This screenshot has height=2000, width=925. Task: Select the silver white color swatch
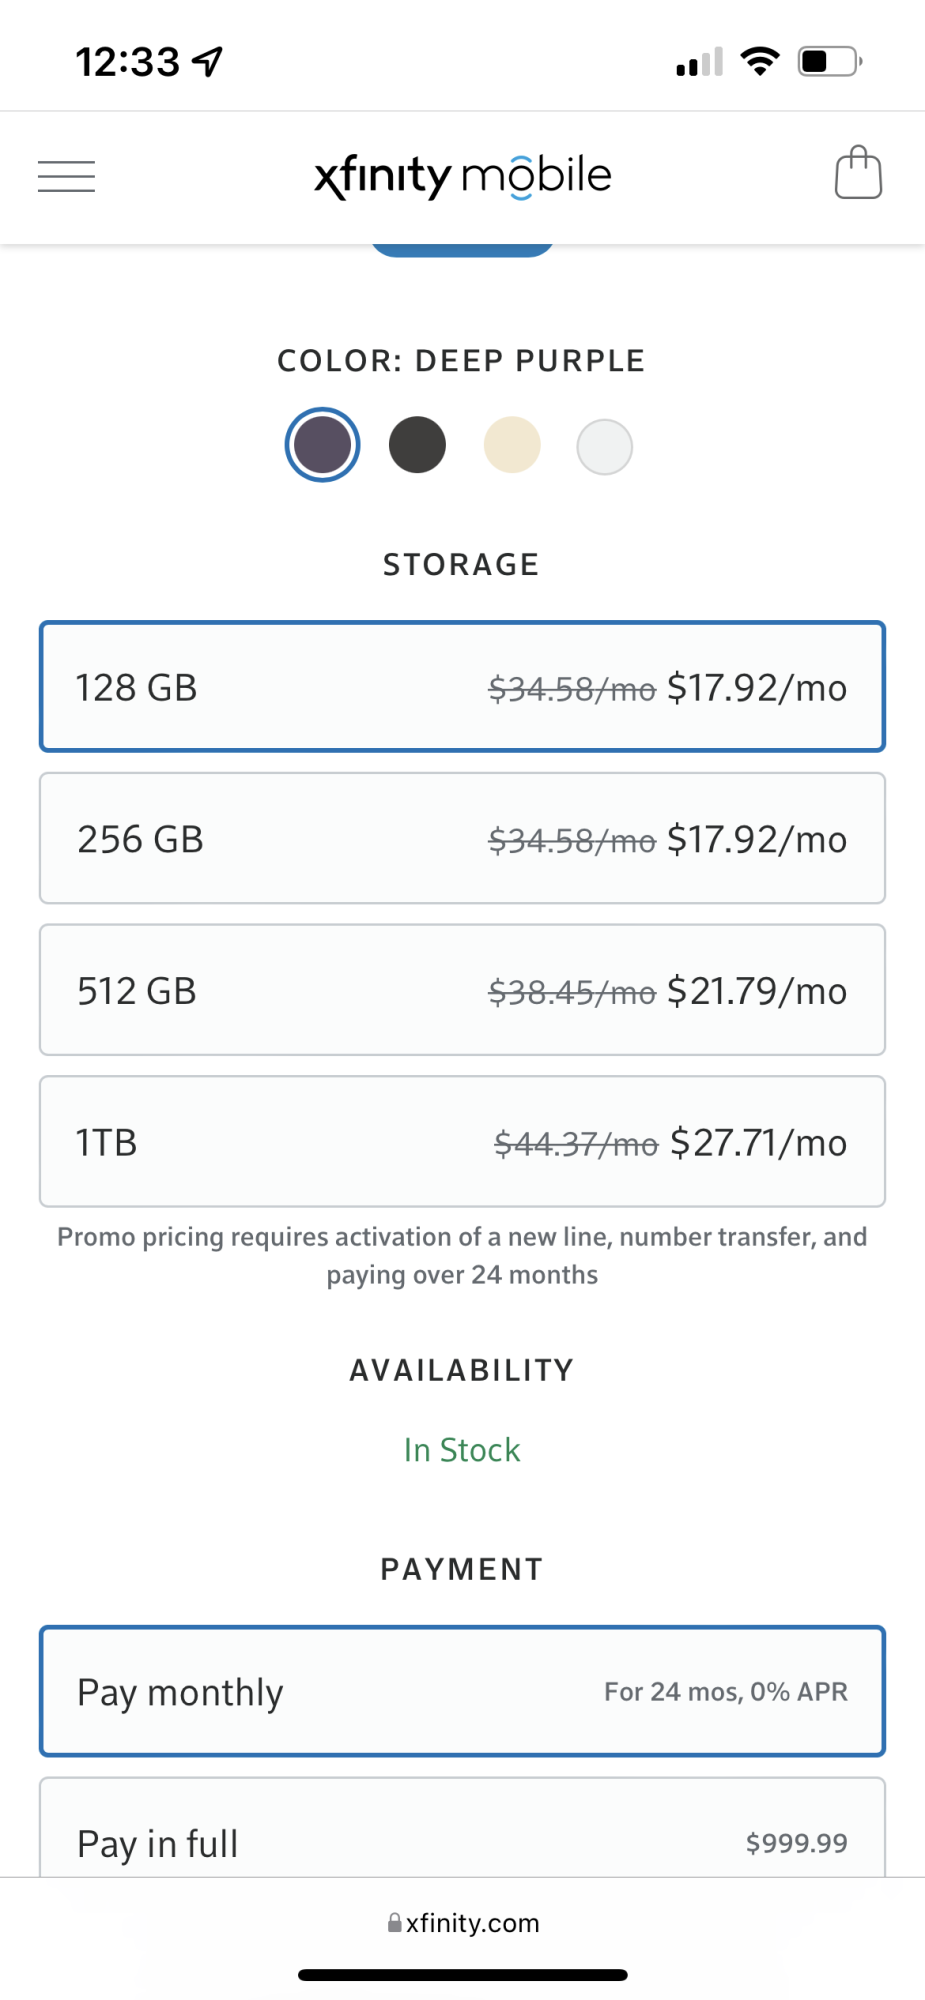[605, 446]
